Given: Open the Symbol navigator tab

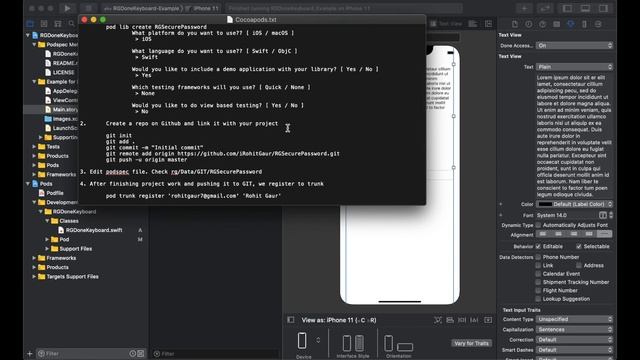Looking at the screenshot, I should (58, 24).
